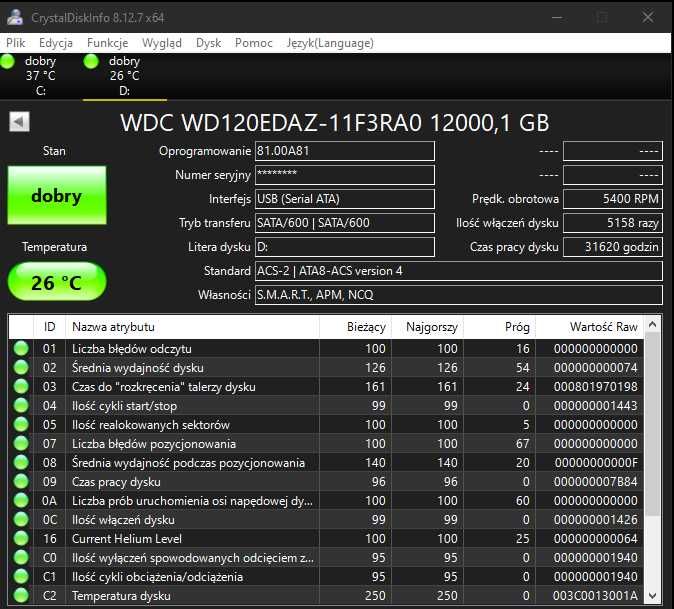Select 'Ilość realokowanych sektorów' attribute name
This screenshot has width=674, height=609.
click(150, 425)
